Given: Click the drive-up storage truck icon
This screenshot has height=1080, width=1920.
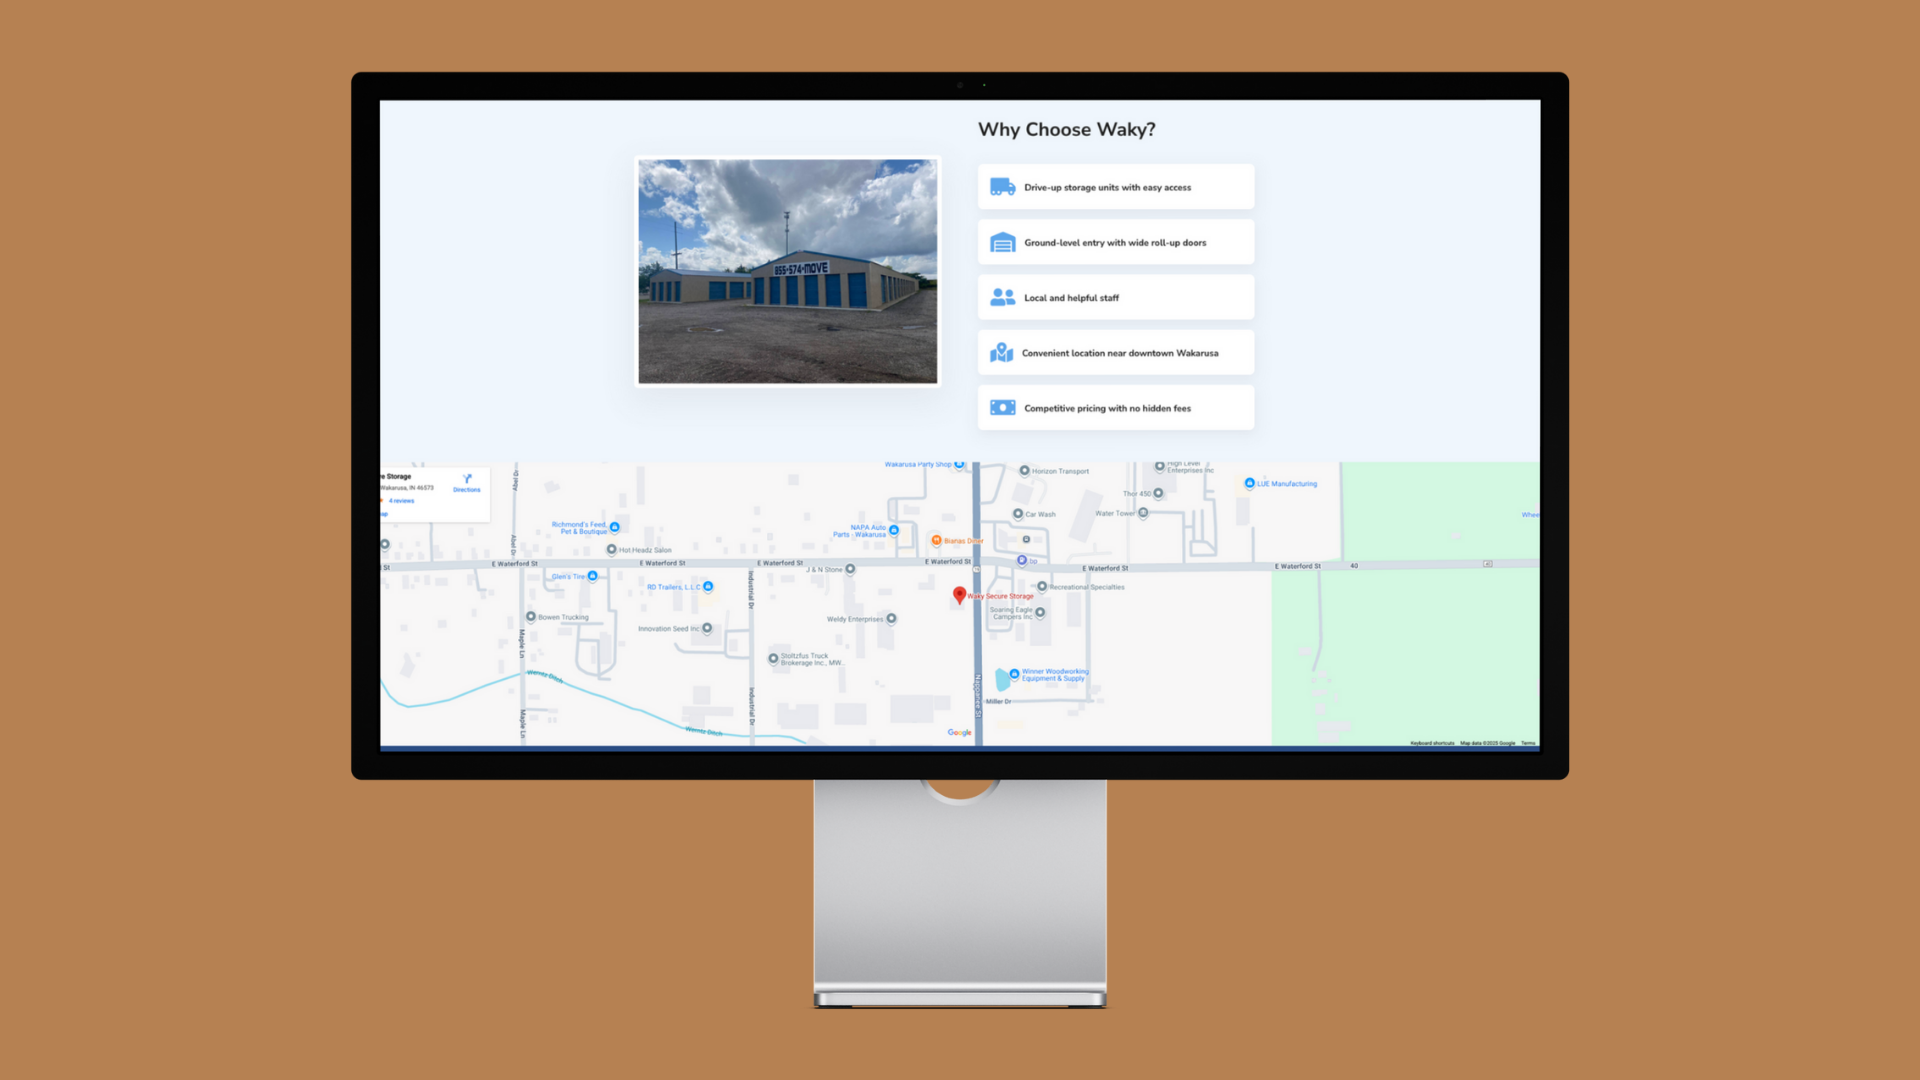Looking at the screenshot, I should pyautogui.click(x=1002, y=187).
